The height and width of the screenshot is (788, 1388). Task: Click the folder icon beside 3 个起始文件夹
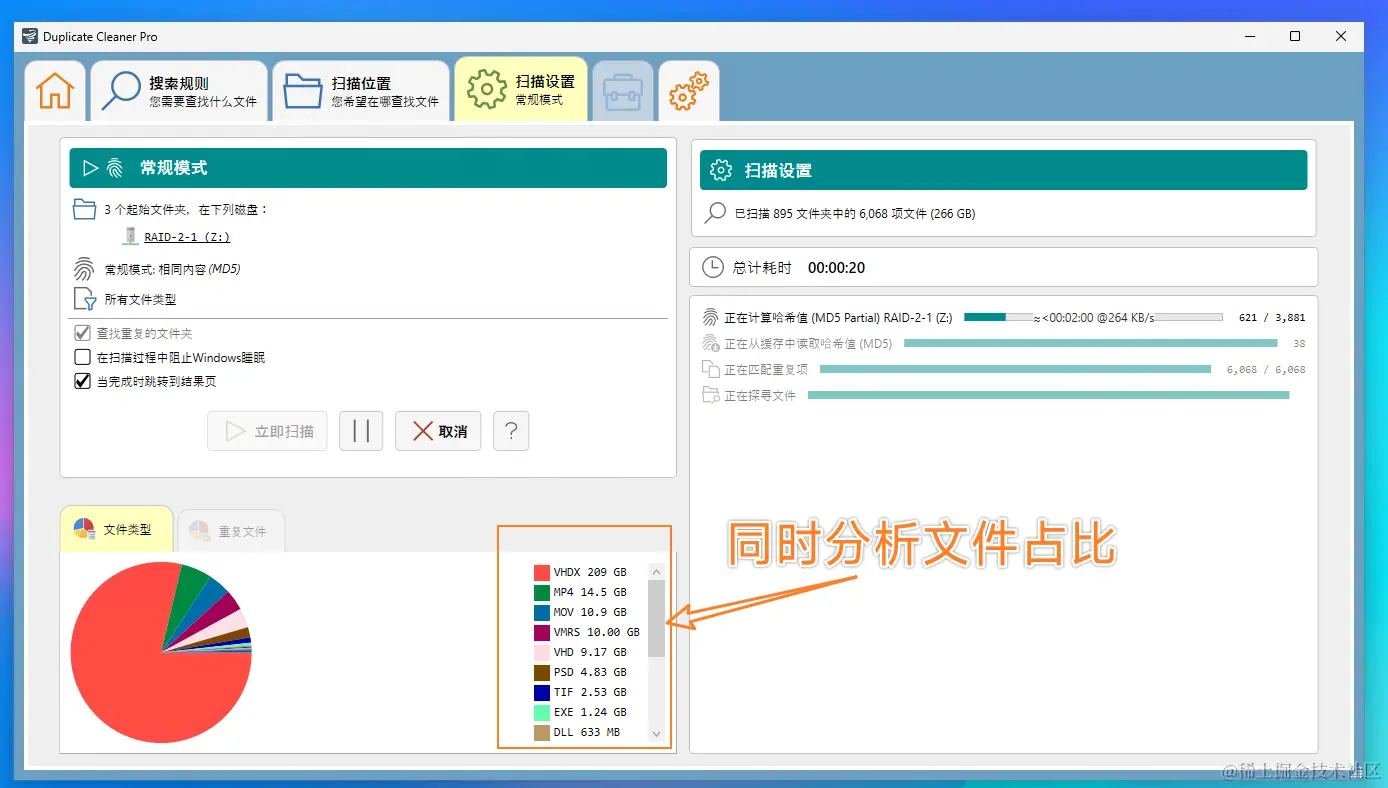84,209
